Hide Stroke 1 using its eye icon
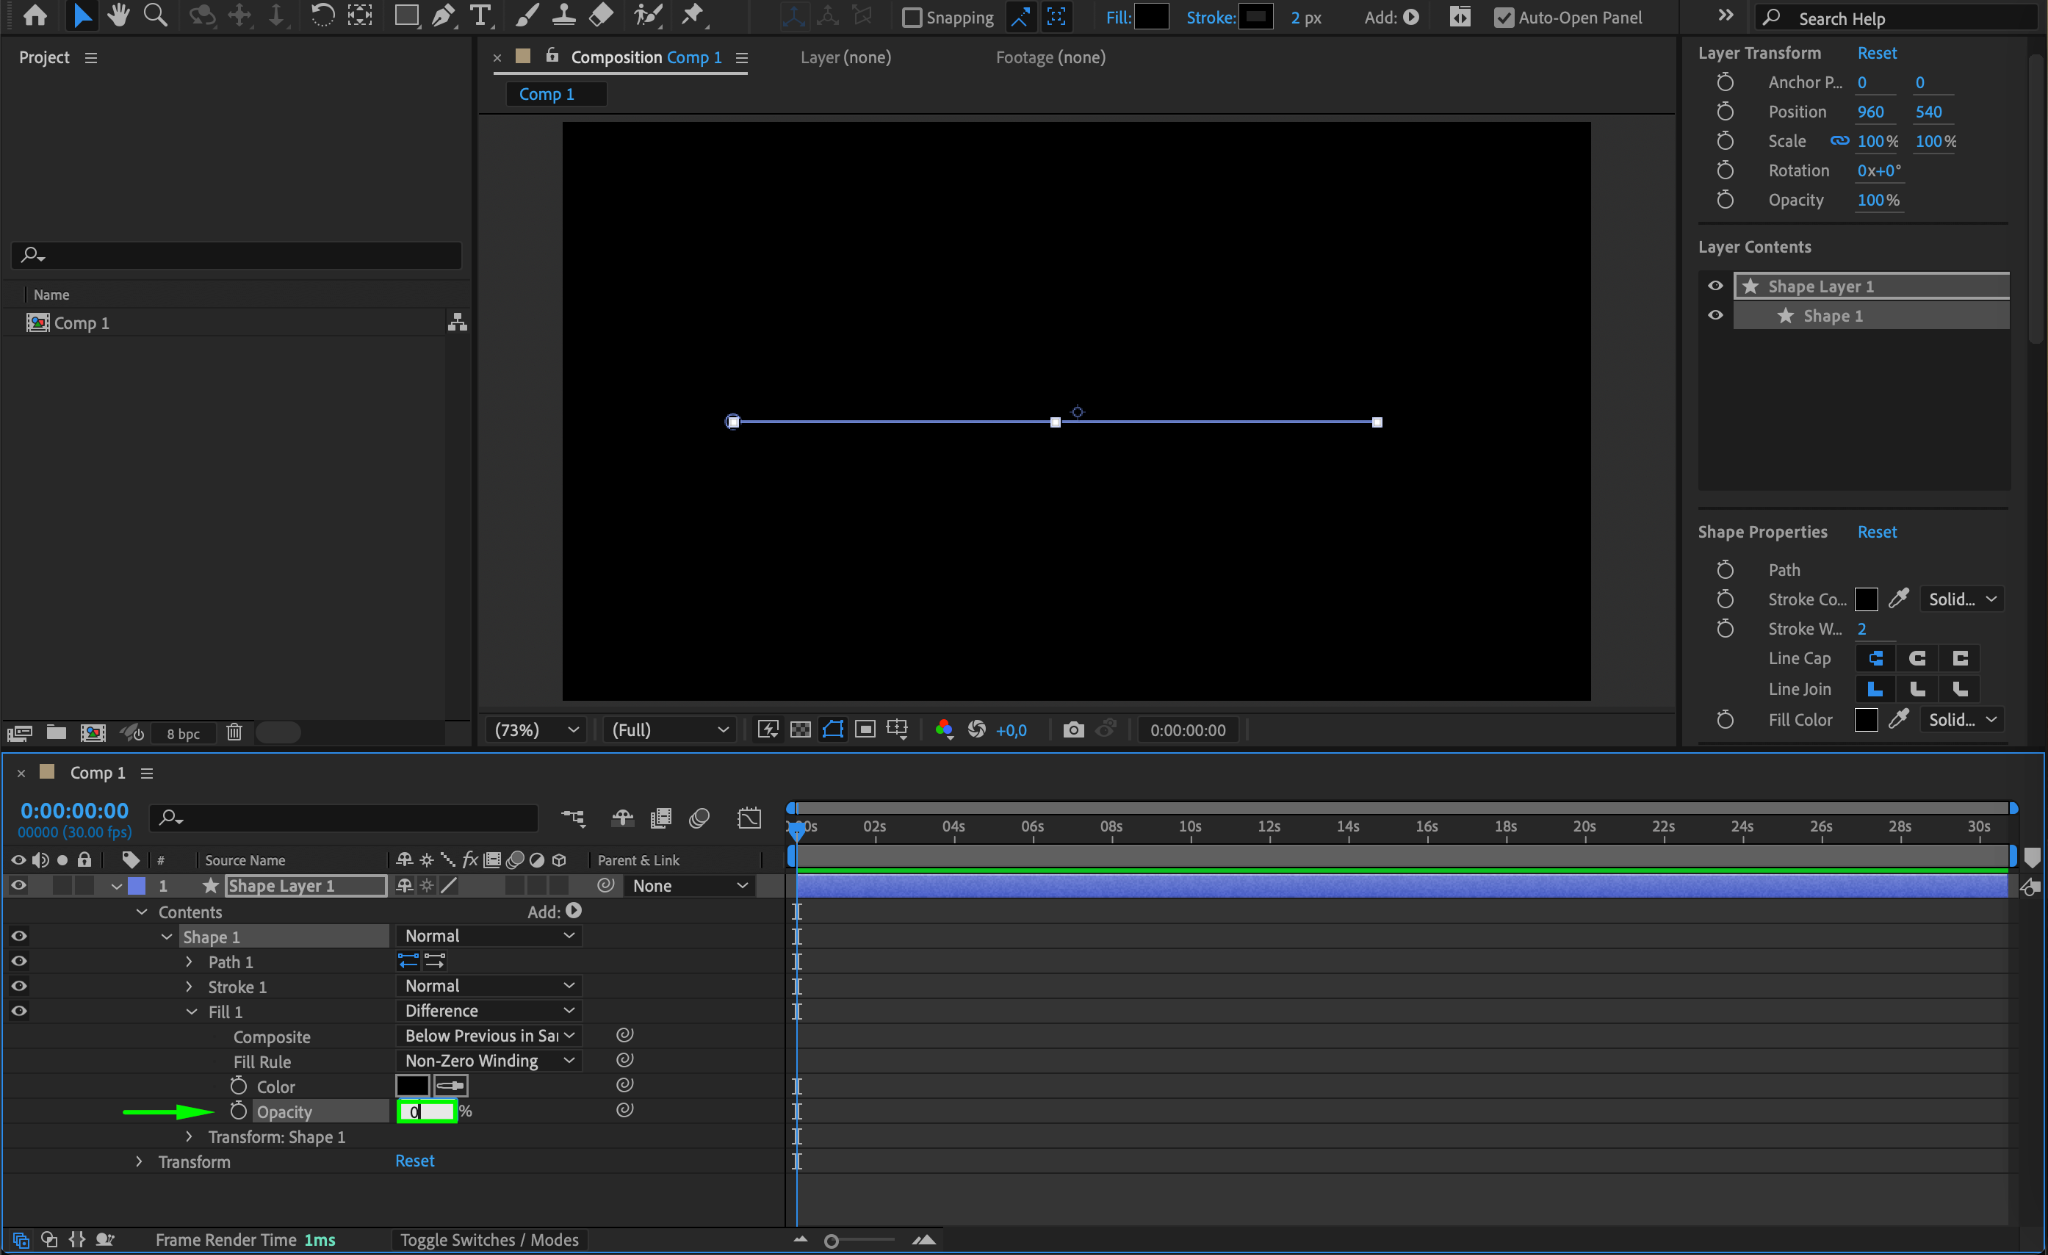2048x1255 pixels. point(19,986)
